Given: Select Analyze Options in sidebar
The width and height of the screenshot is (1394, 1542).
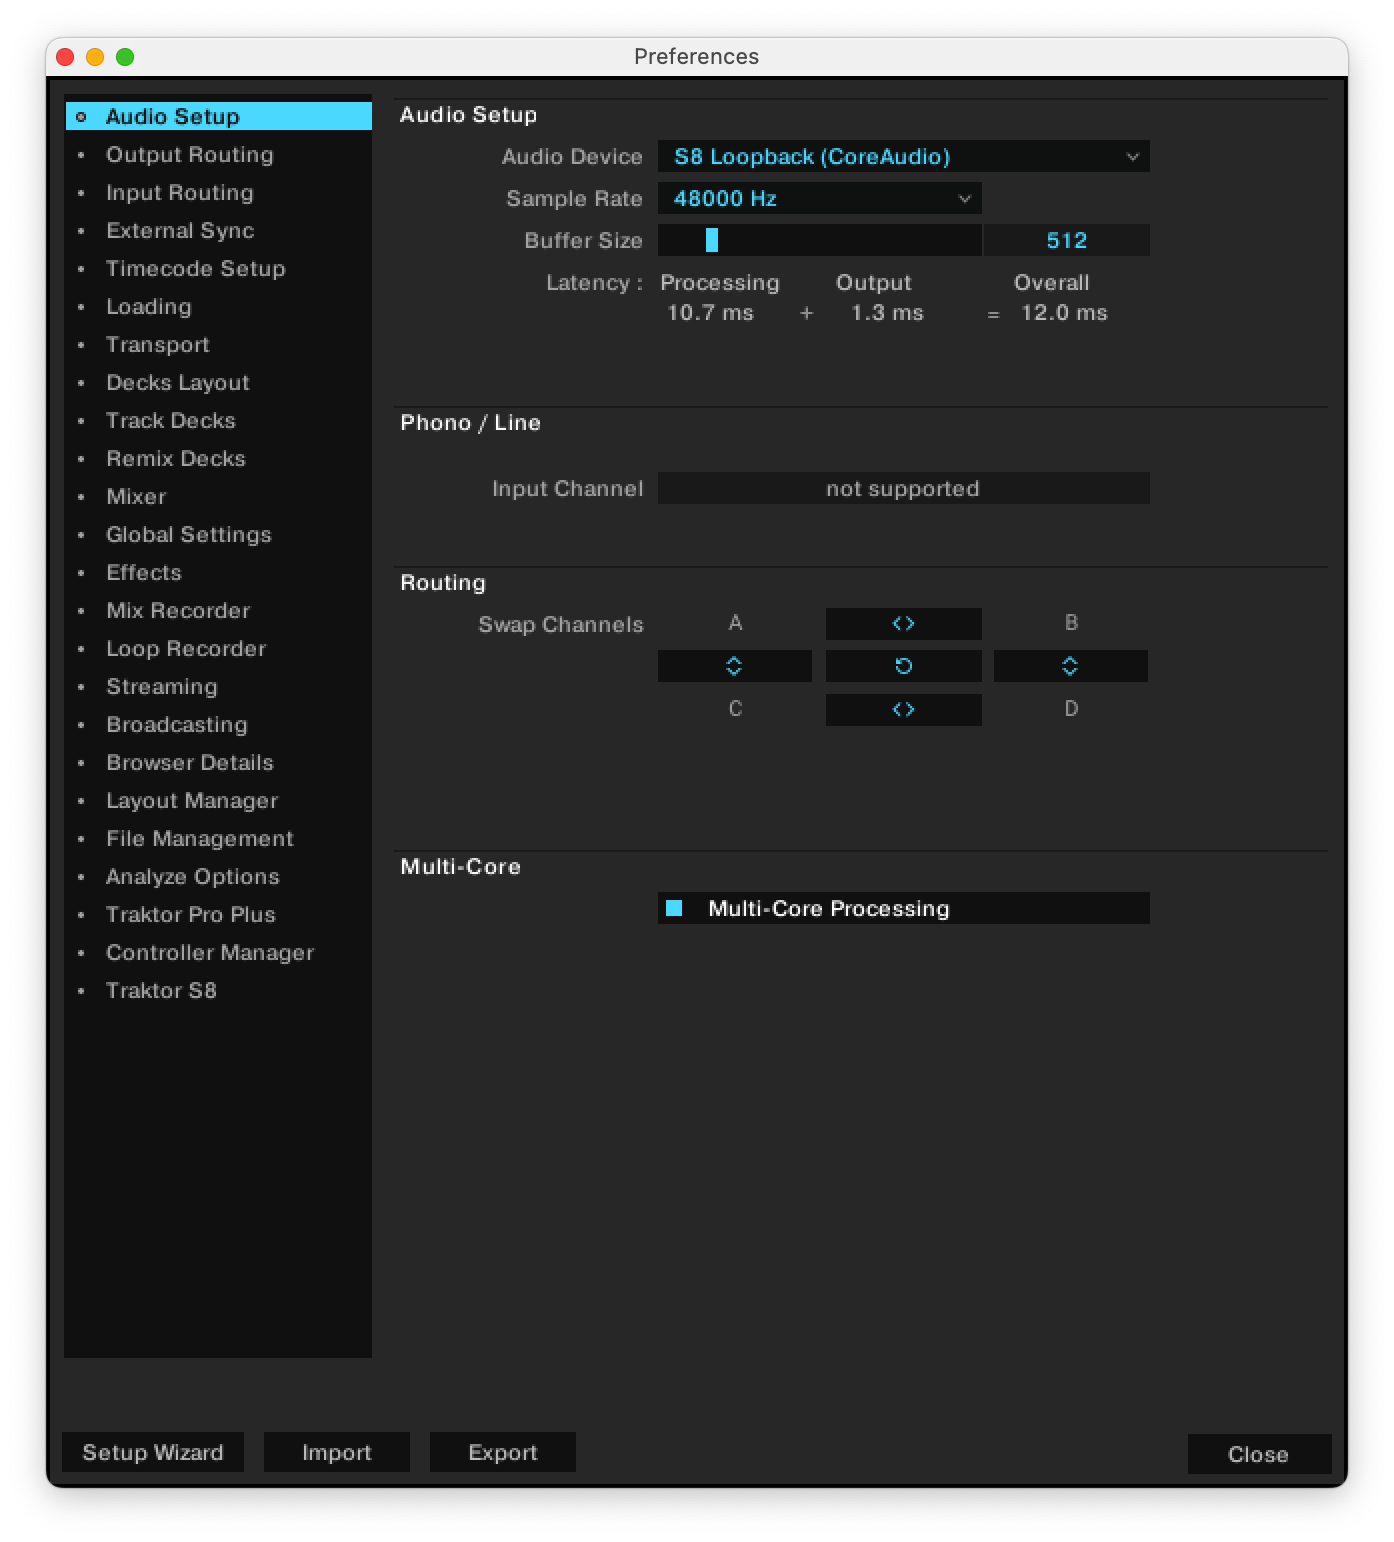Looking at the screenshot, I should (218, 876).
